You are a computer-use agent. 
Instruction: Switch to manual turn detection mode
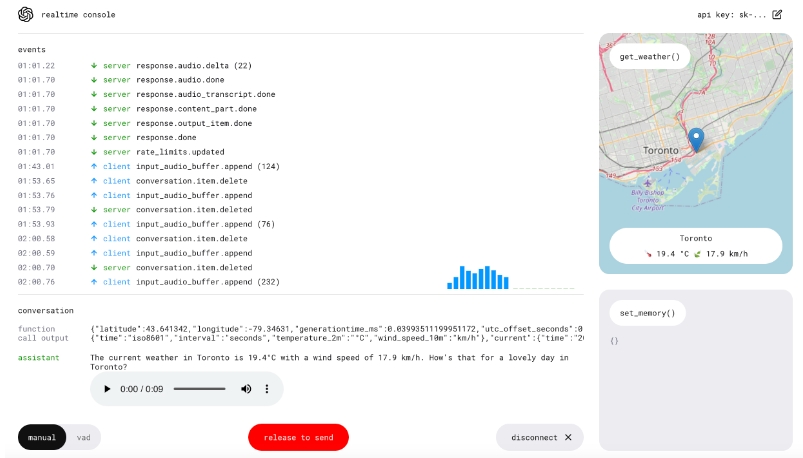point(42,437)
